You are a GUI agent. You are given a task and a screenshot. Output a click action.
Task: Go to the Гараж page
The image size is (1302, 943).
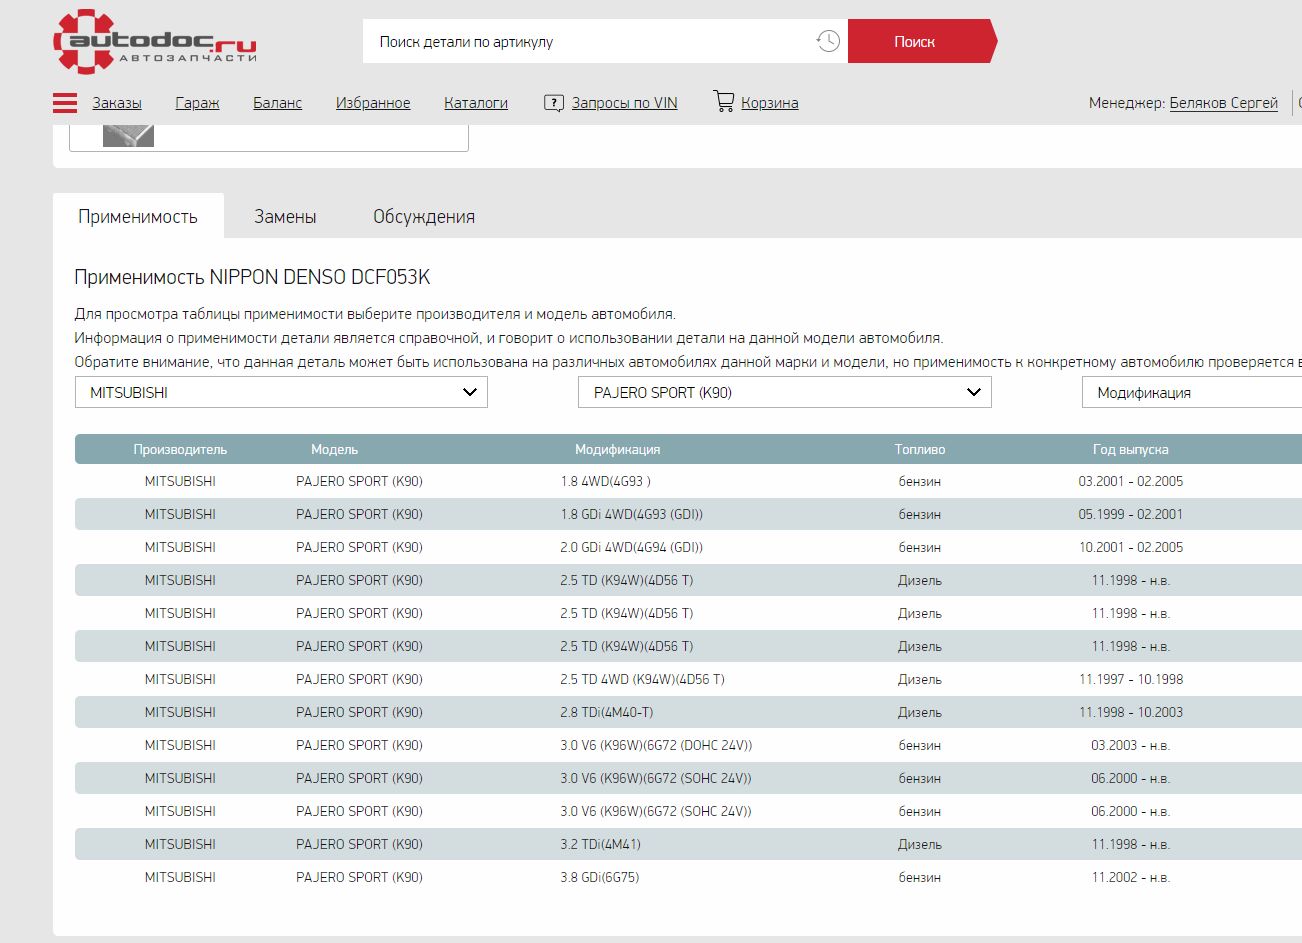coord(197,103)
